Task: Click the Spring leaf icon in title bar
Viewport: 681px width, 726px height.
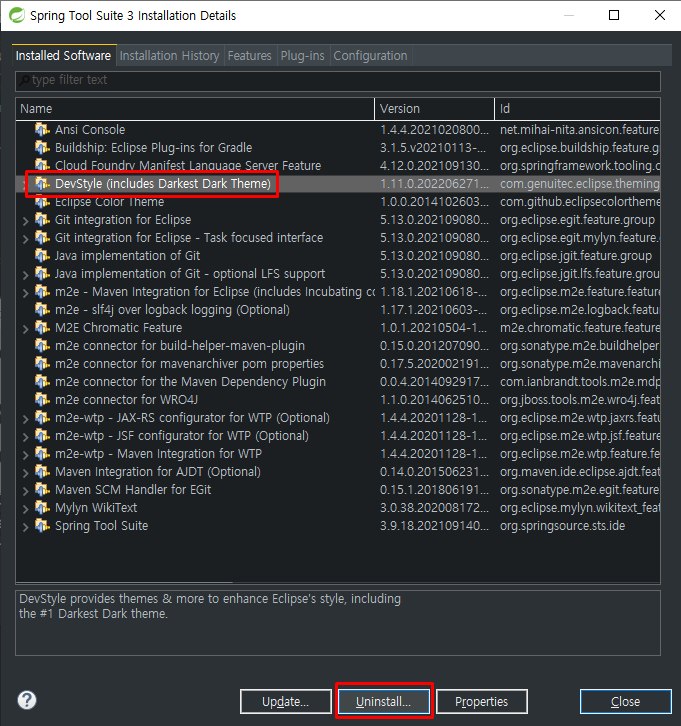Action: pyautogui.click(x=17, y=15)
